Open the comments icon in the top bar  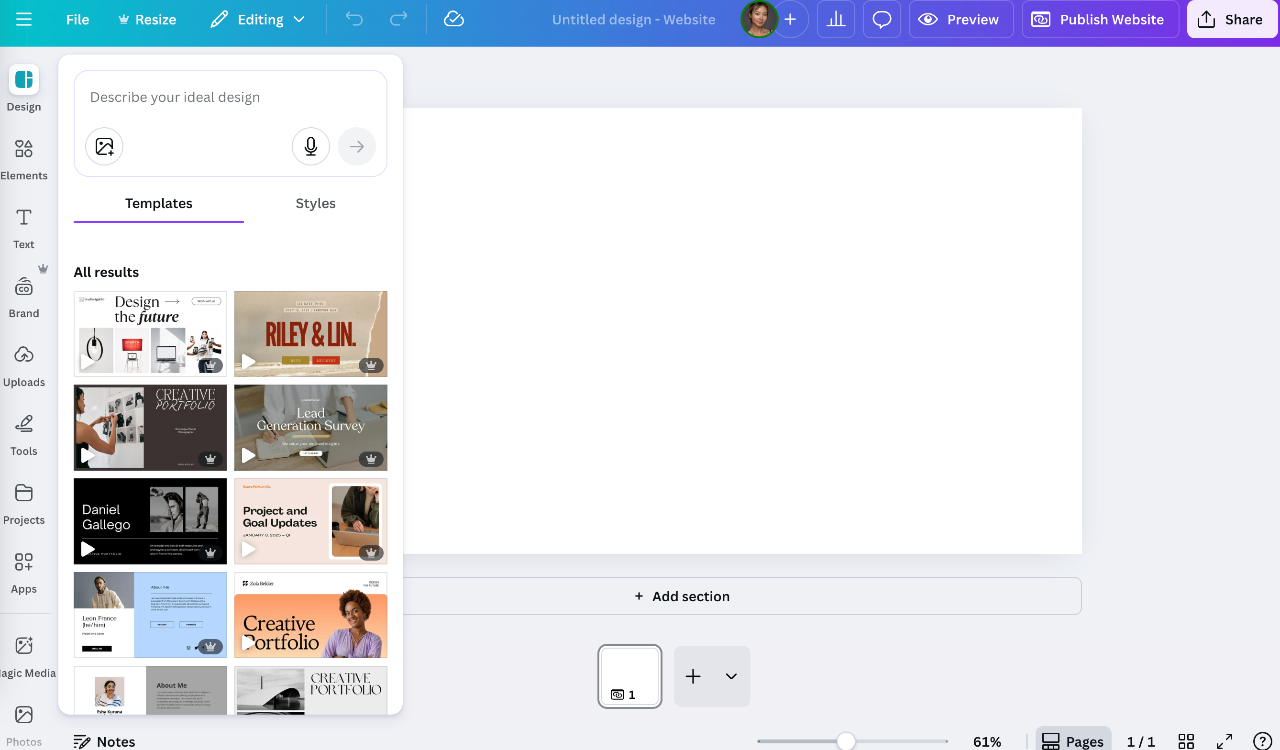click(x=881, y=19)
